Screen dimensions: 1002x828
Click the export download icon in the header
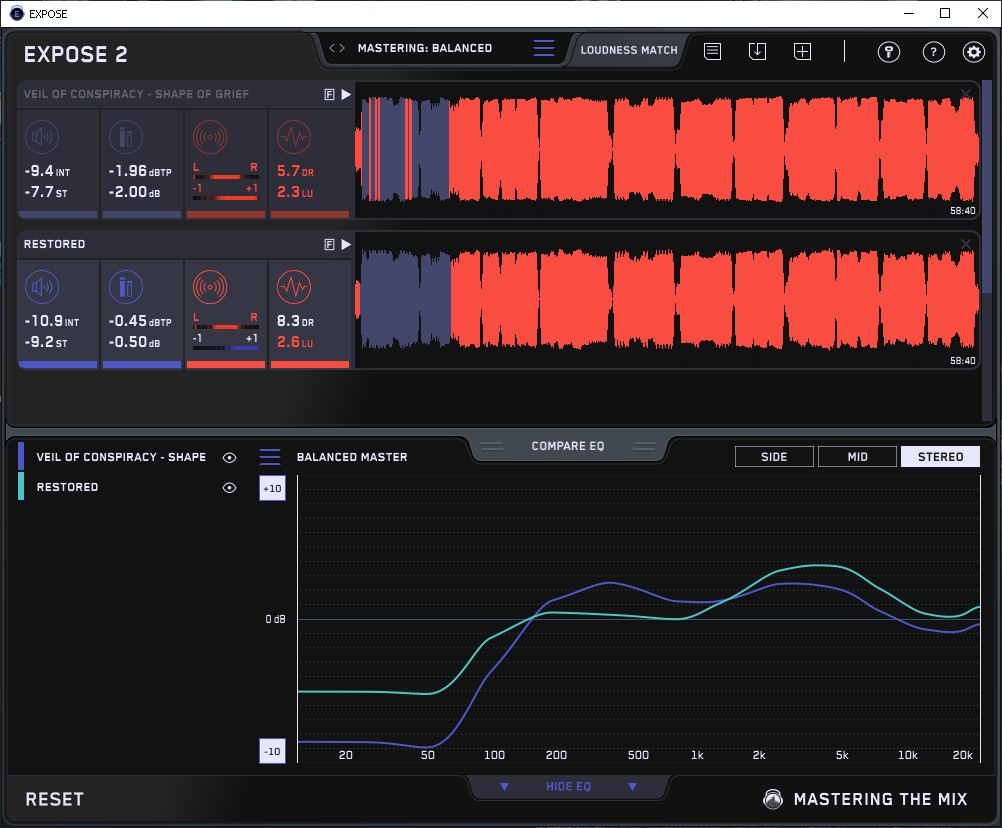tap(757, 51)
